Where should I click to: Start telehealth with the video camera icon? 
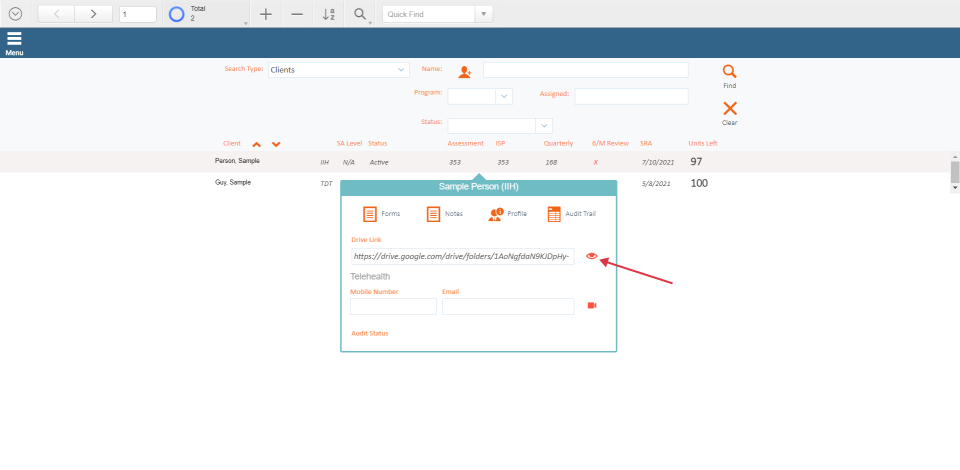[x=592, y=306]
